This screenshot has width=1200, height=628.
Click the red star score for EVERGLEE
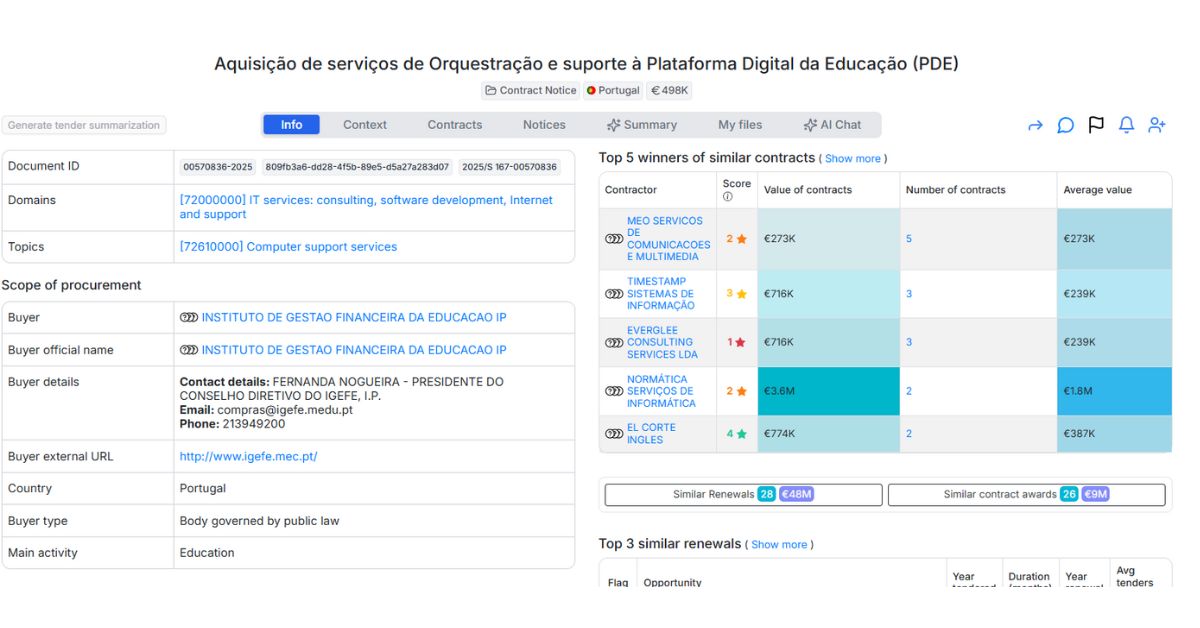(740, 342)
